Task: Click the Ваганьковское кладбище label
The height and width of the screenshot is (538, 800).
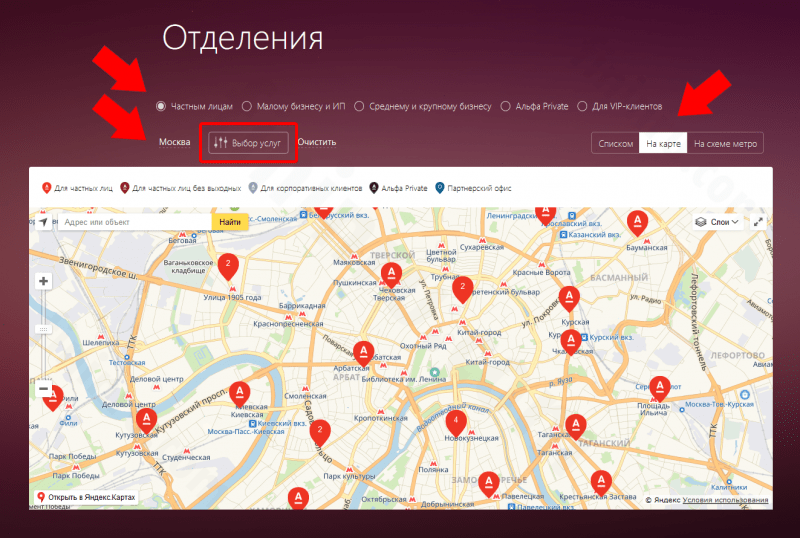Action: pos(188,266)
